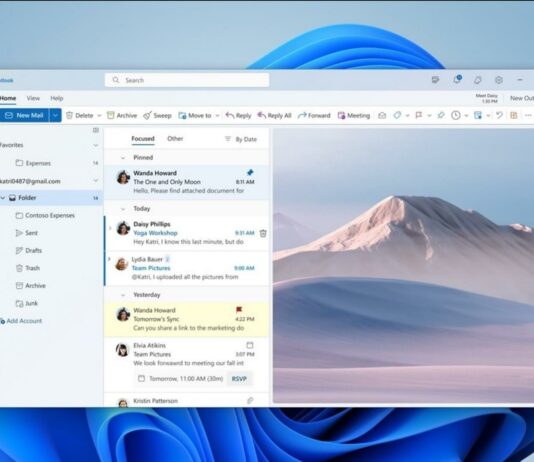This screenshot has height=462, width=534.
Task: Click the Sweep toolbar item
Action: 157,115
